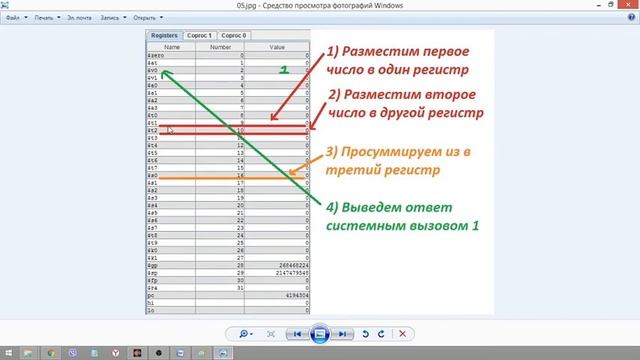Screen dimensions: 640x360
Task: Open File Explorer from the taskbar
Action: click(28, 353)
